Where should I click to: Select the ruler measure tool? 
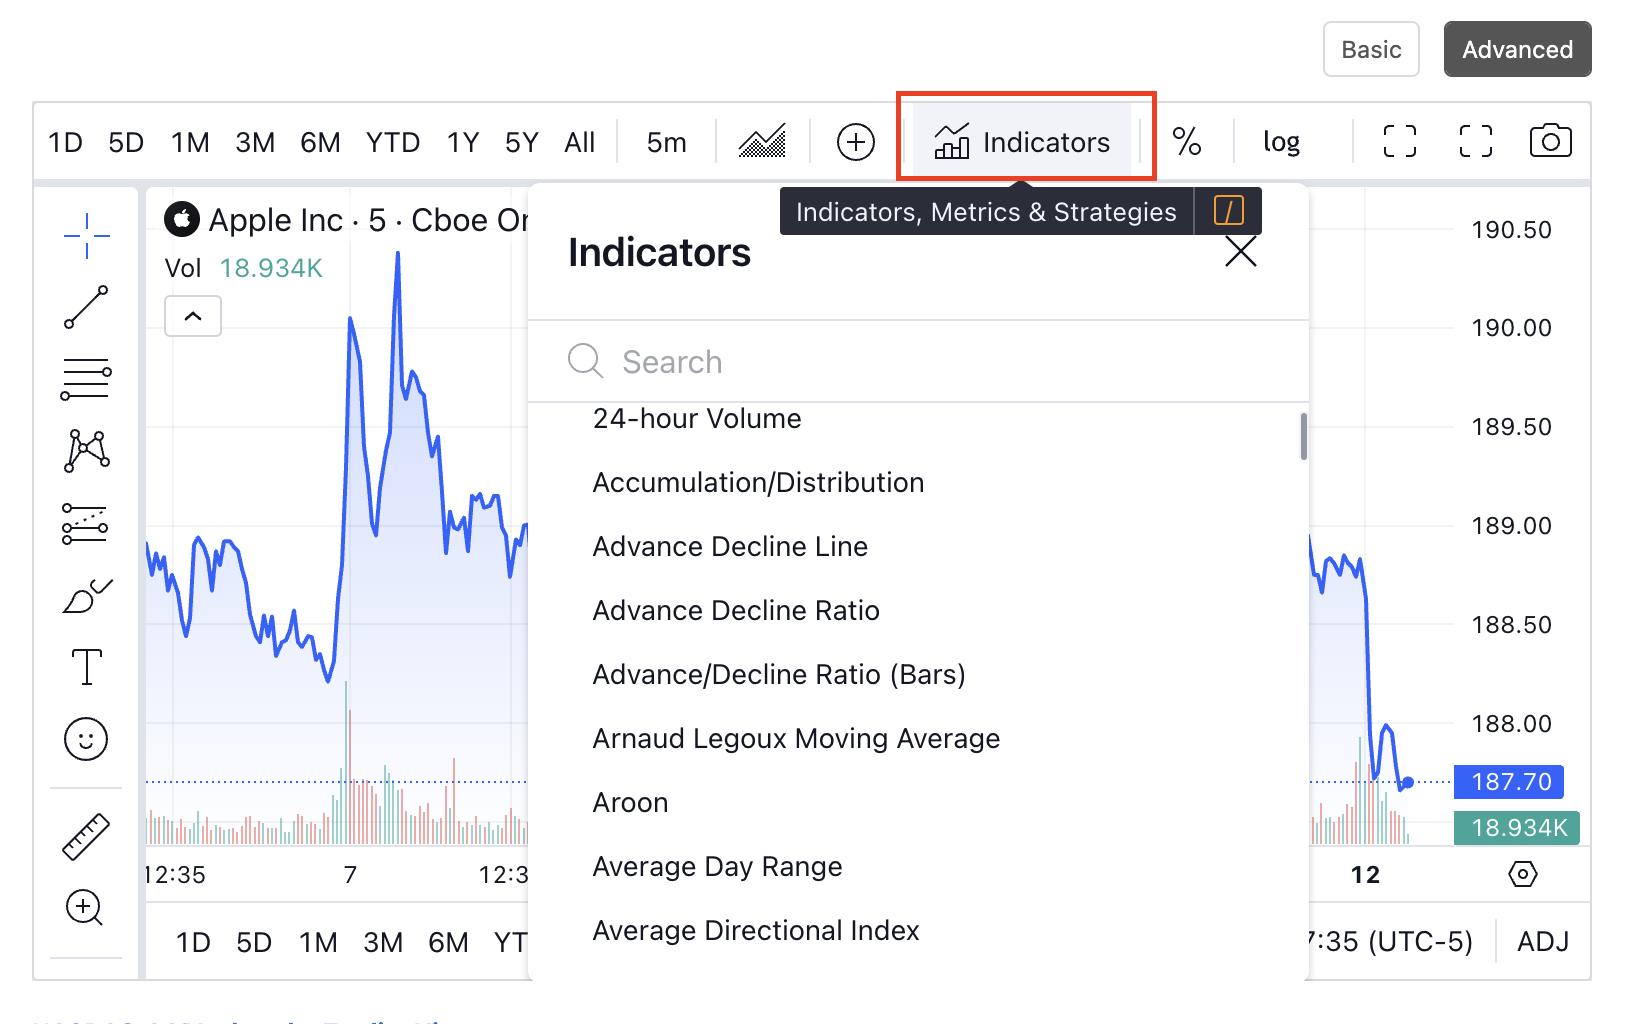(x=86, y=837)
